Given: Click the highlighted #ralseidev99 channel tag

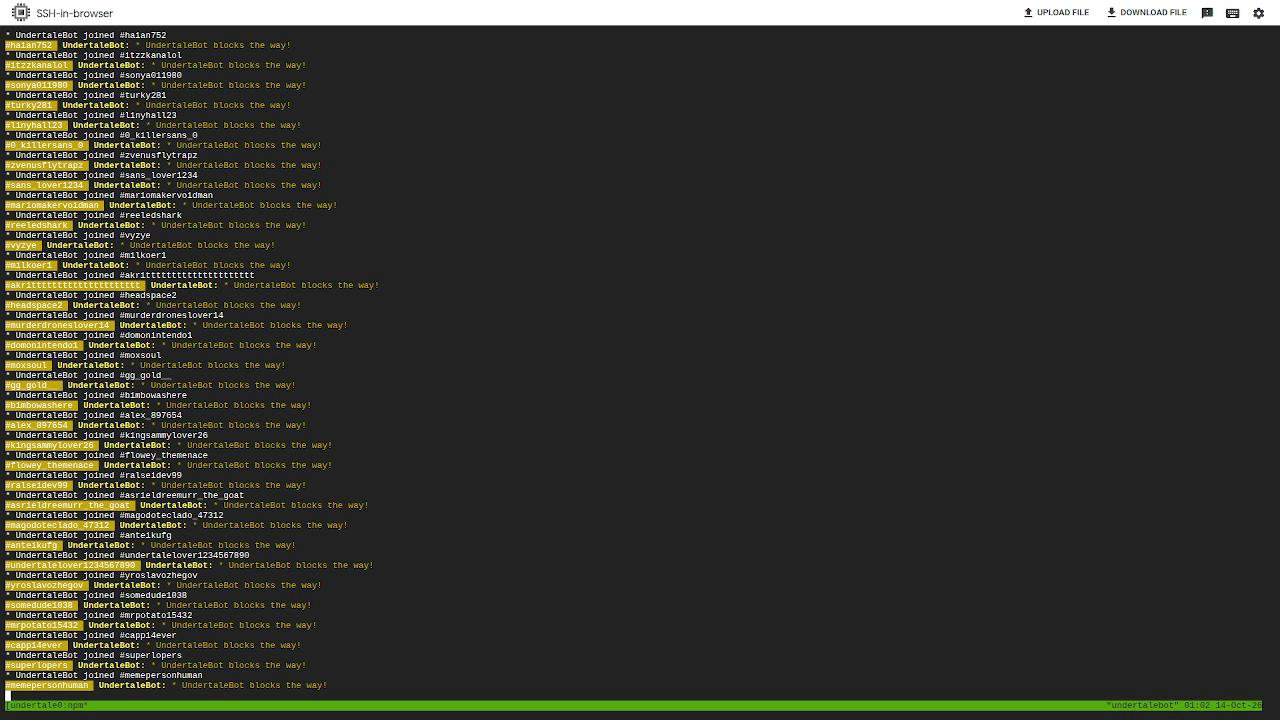Looking at the screenshot, I should 38,485.
